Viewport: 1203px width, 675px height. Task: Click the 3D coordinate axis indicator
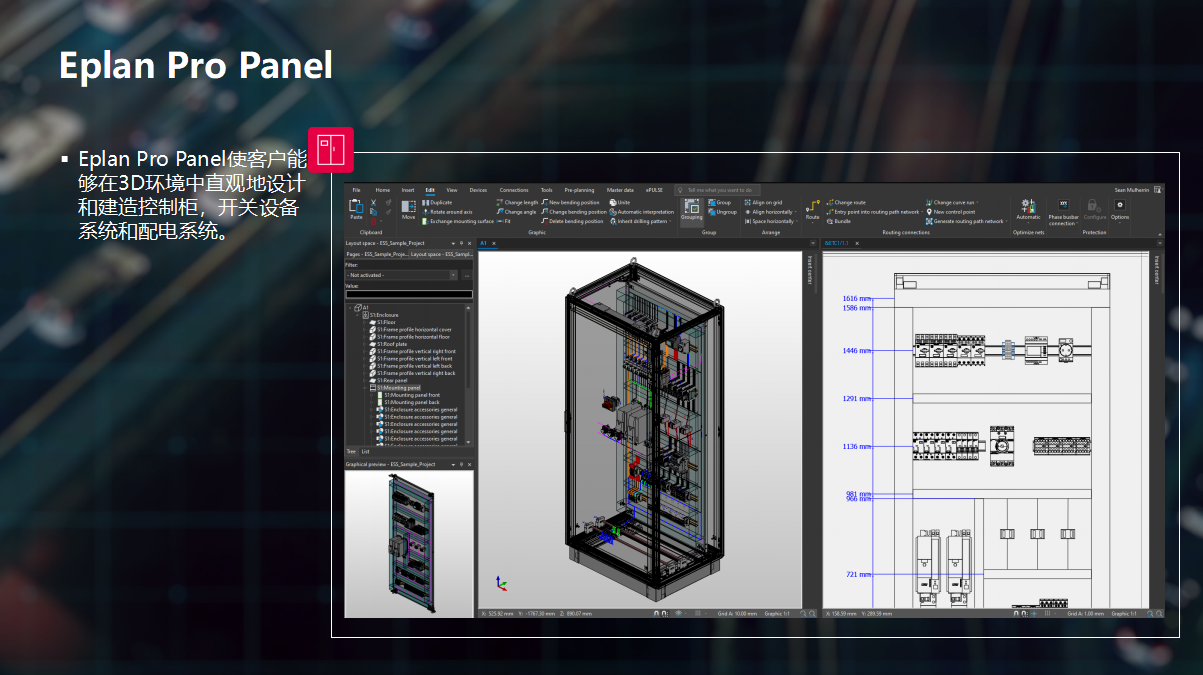tap(501, 583)
